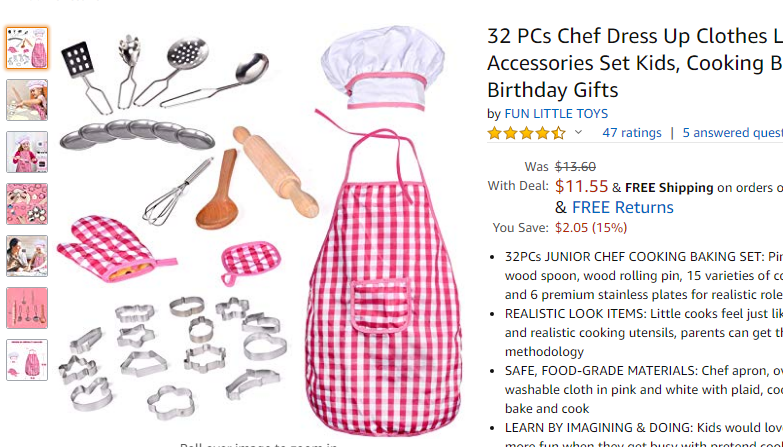Click the white chef hat in main image
The width and height of the screenshot is (783, 447).
click(383, 67)
